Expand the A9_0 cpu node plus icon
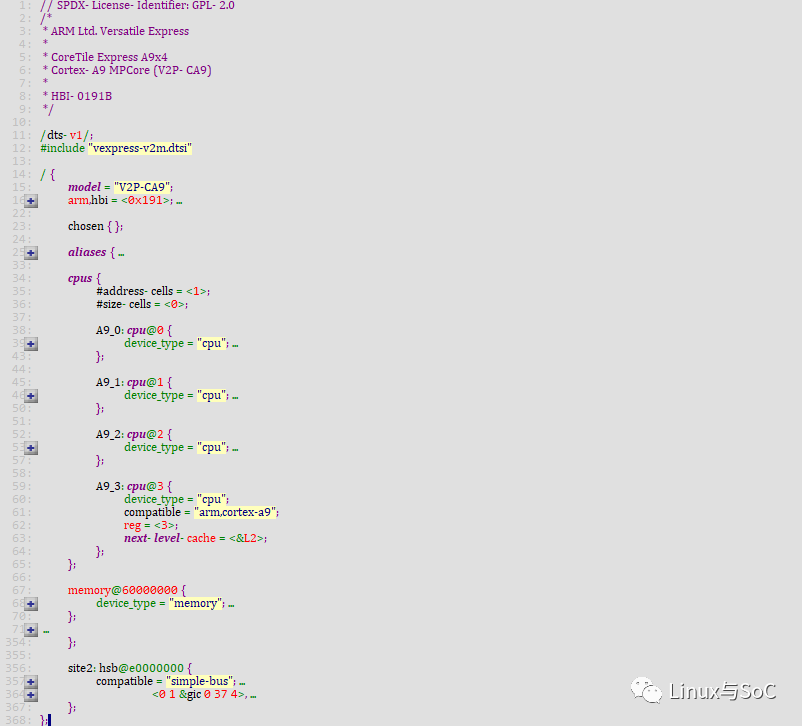Screen dimensions: 802x726 [30, 343]
